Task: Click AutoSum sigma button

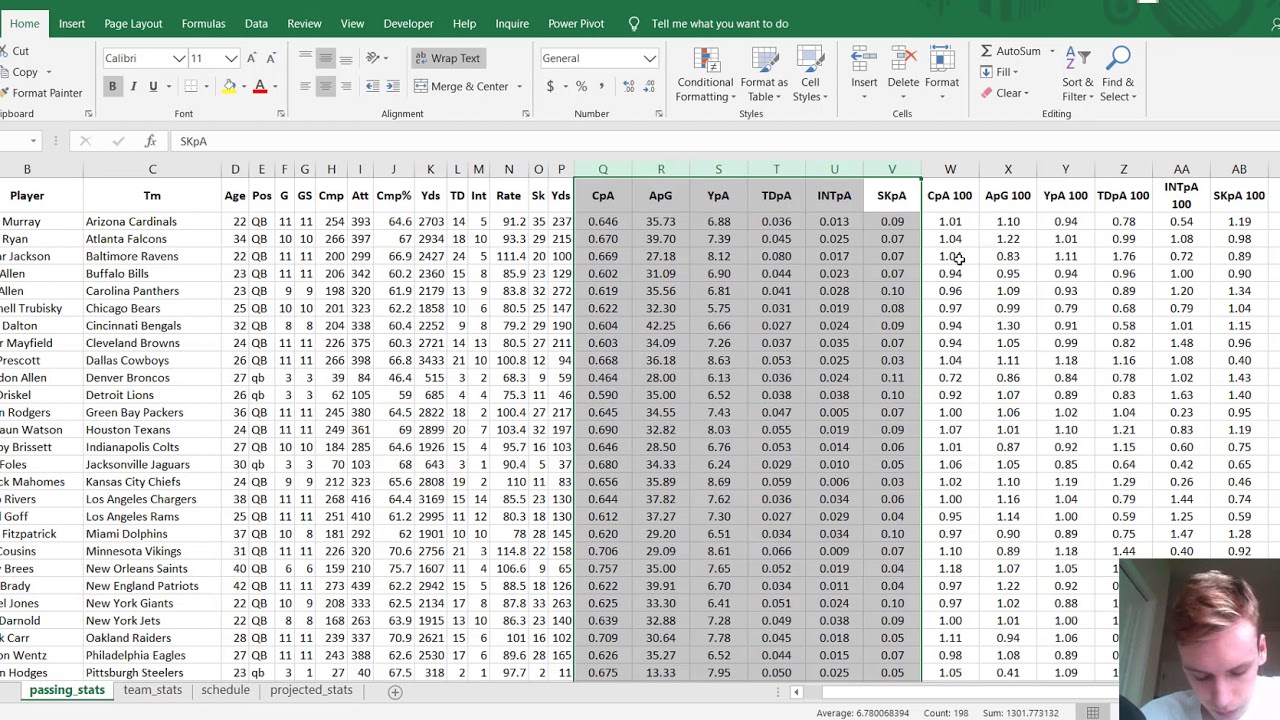Action: (x=1010, y=51)
